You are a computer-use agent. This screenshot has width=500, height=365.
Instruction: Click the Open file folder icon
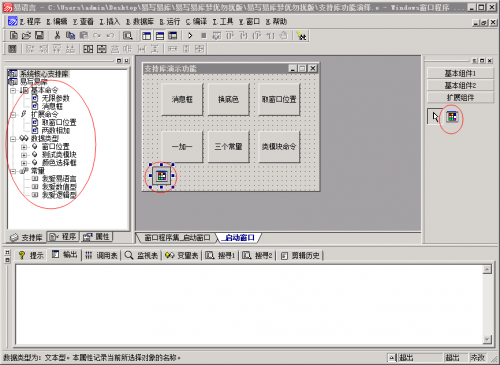(26, 35)
